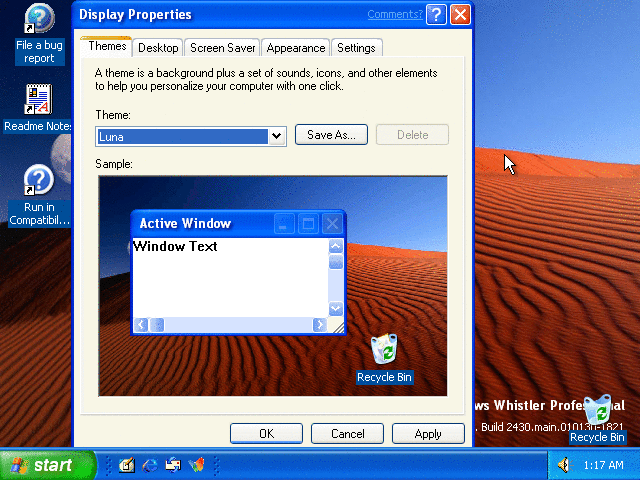
Task: Open the Start menu
Action: tap(48, 465)
